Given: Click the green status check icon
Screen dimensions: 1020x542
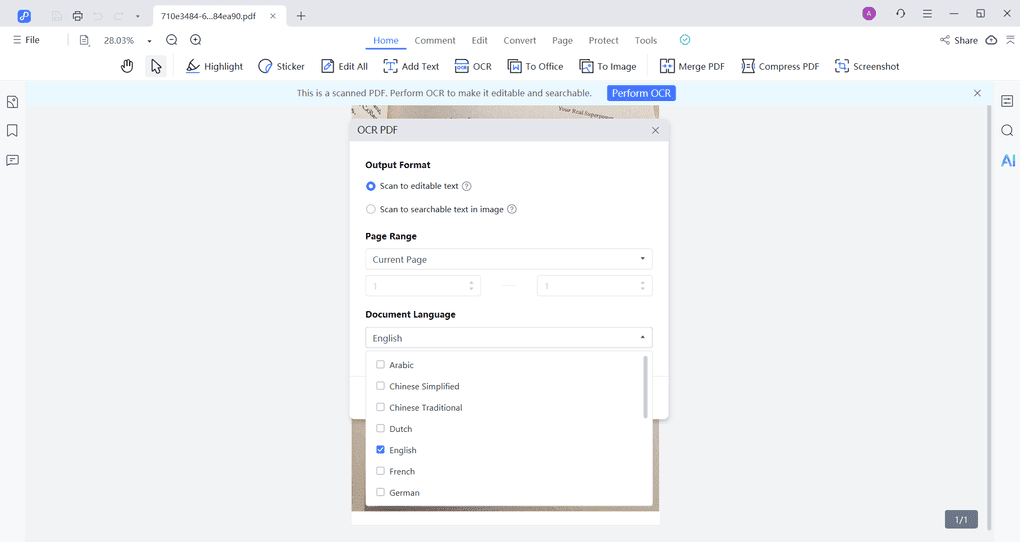Looking at the screenshot, I should [x=684, y=40].
